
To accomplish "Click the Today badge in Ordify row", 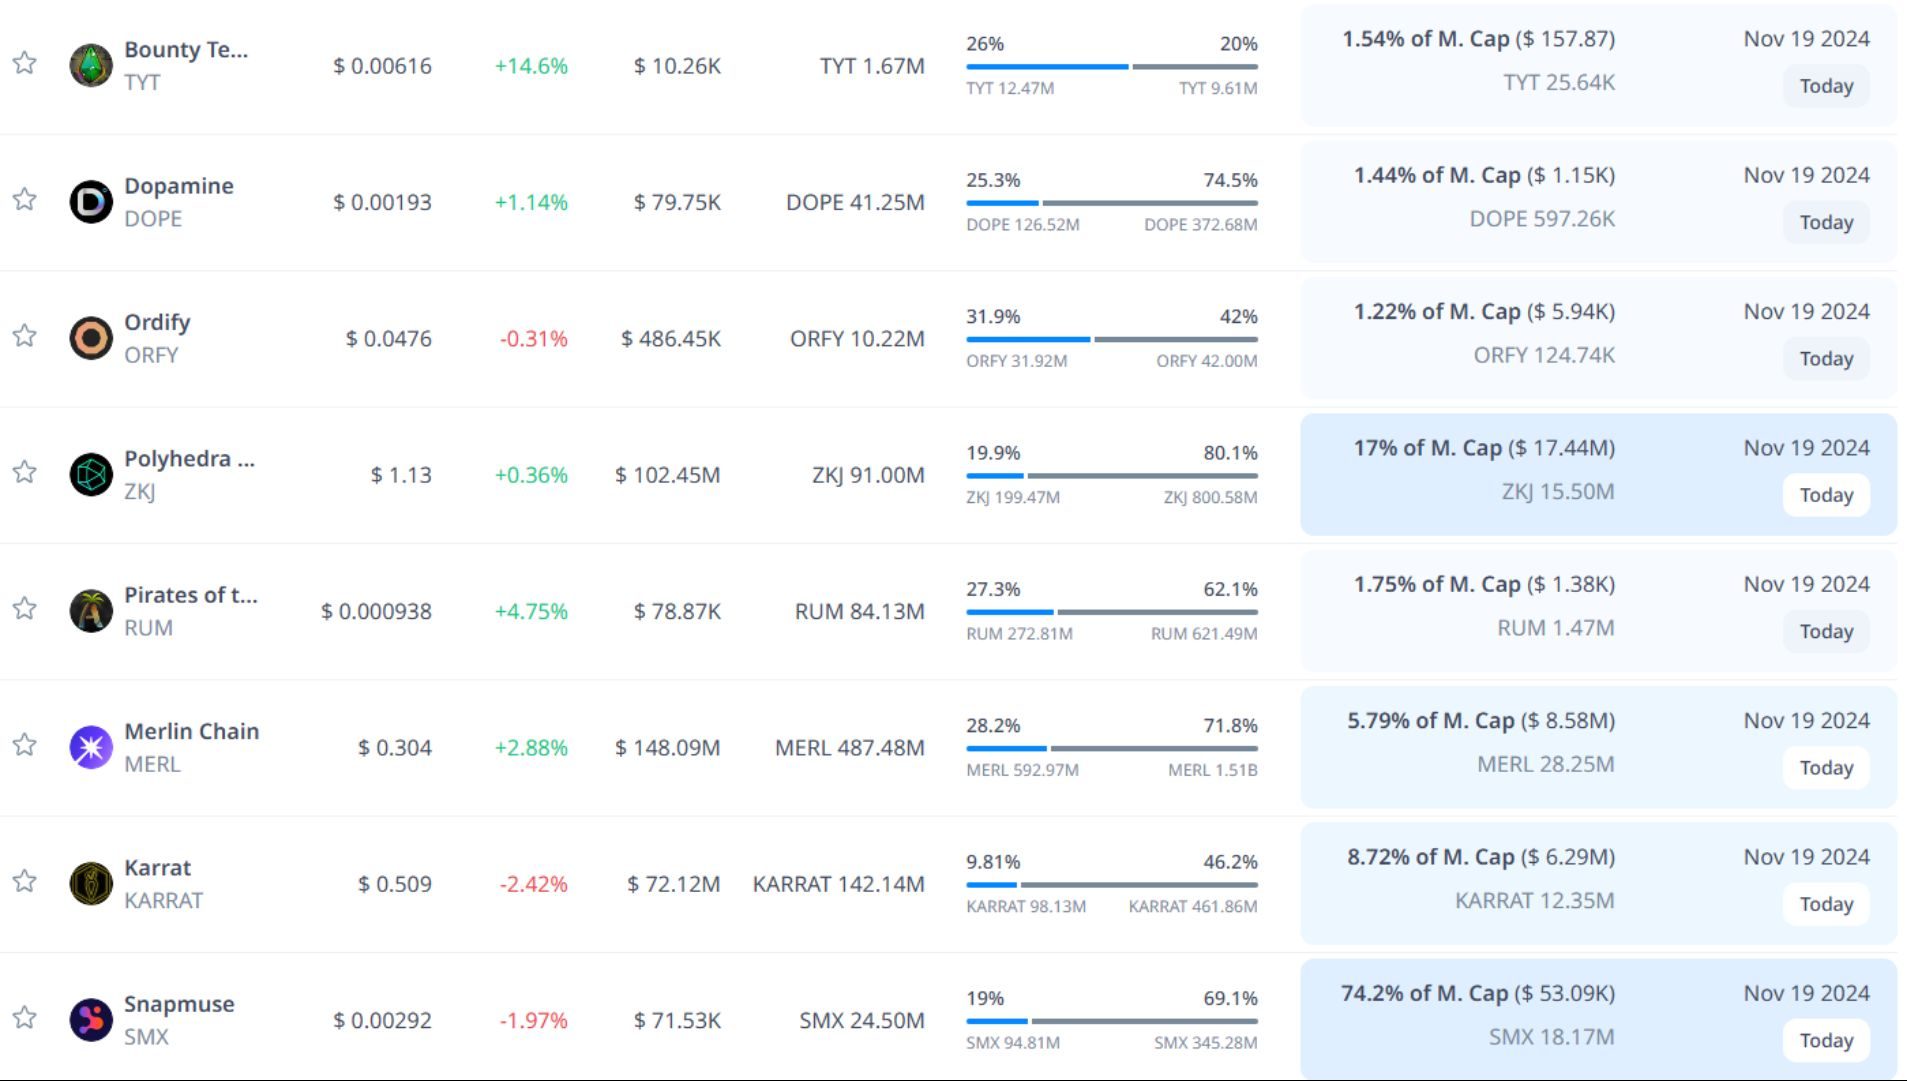I will (1825, 359).
